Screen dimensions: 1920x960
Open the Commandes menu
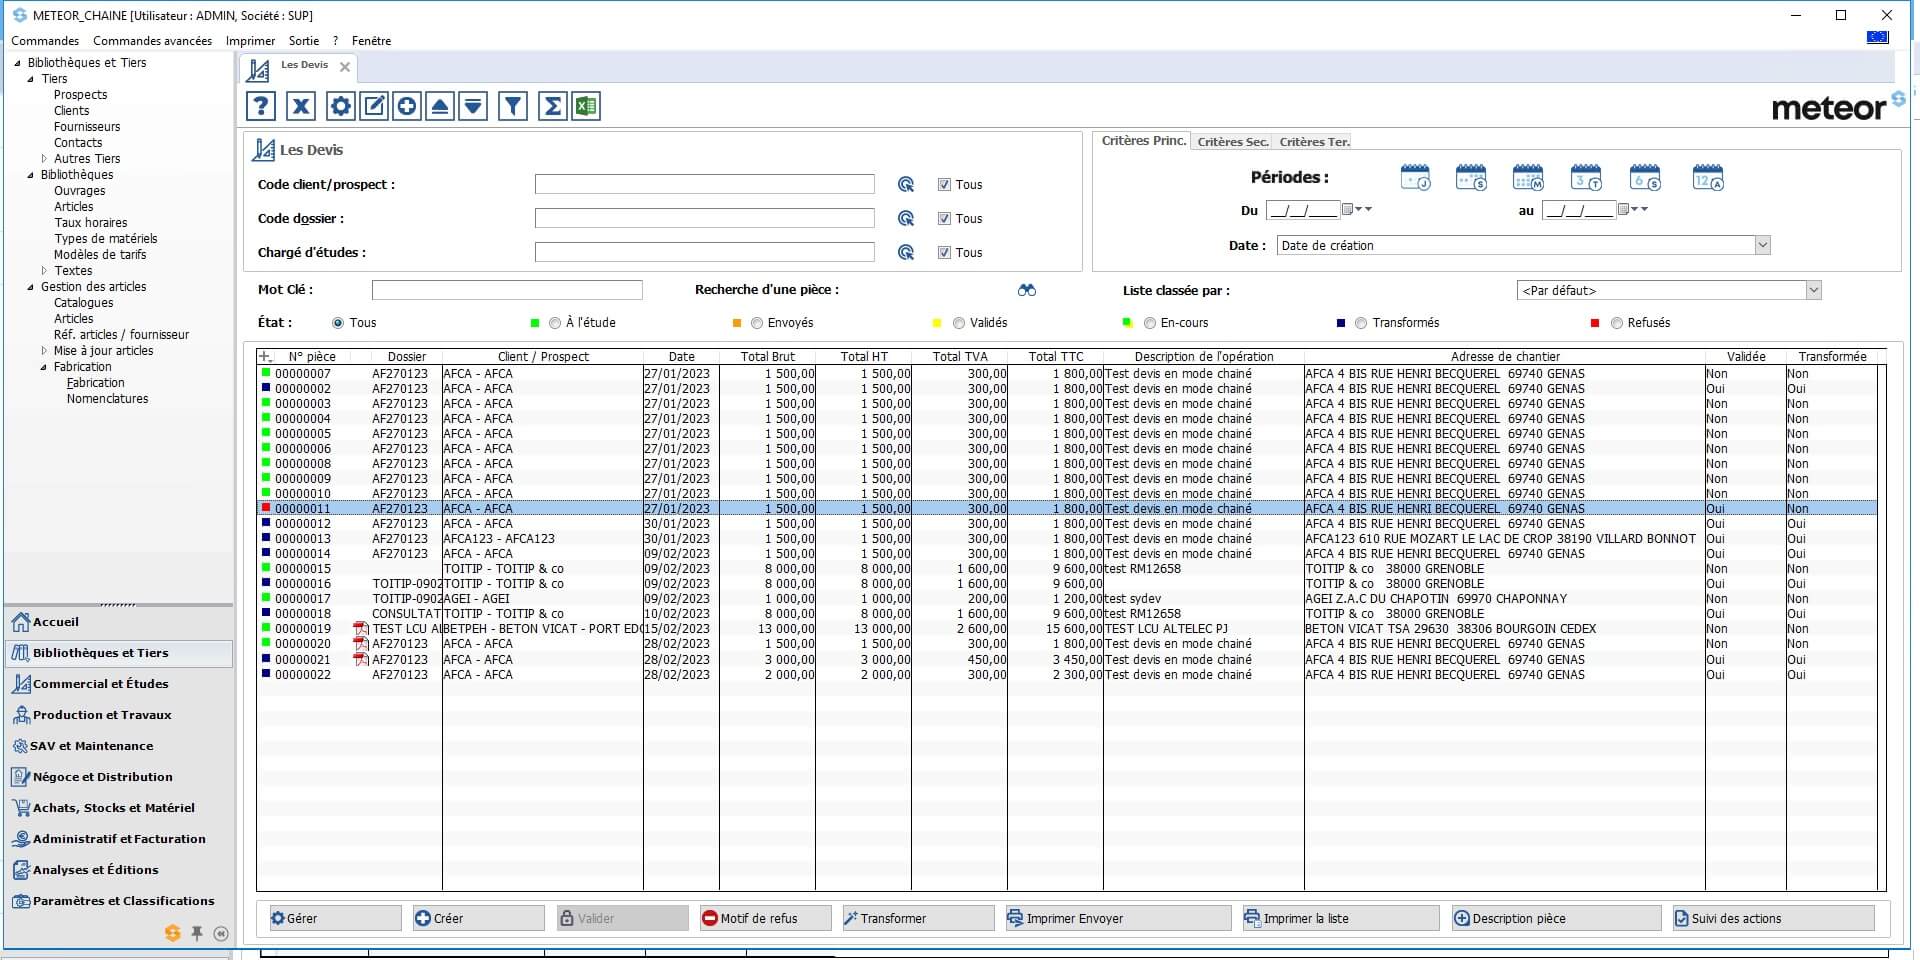click(45, 41)
